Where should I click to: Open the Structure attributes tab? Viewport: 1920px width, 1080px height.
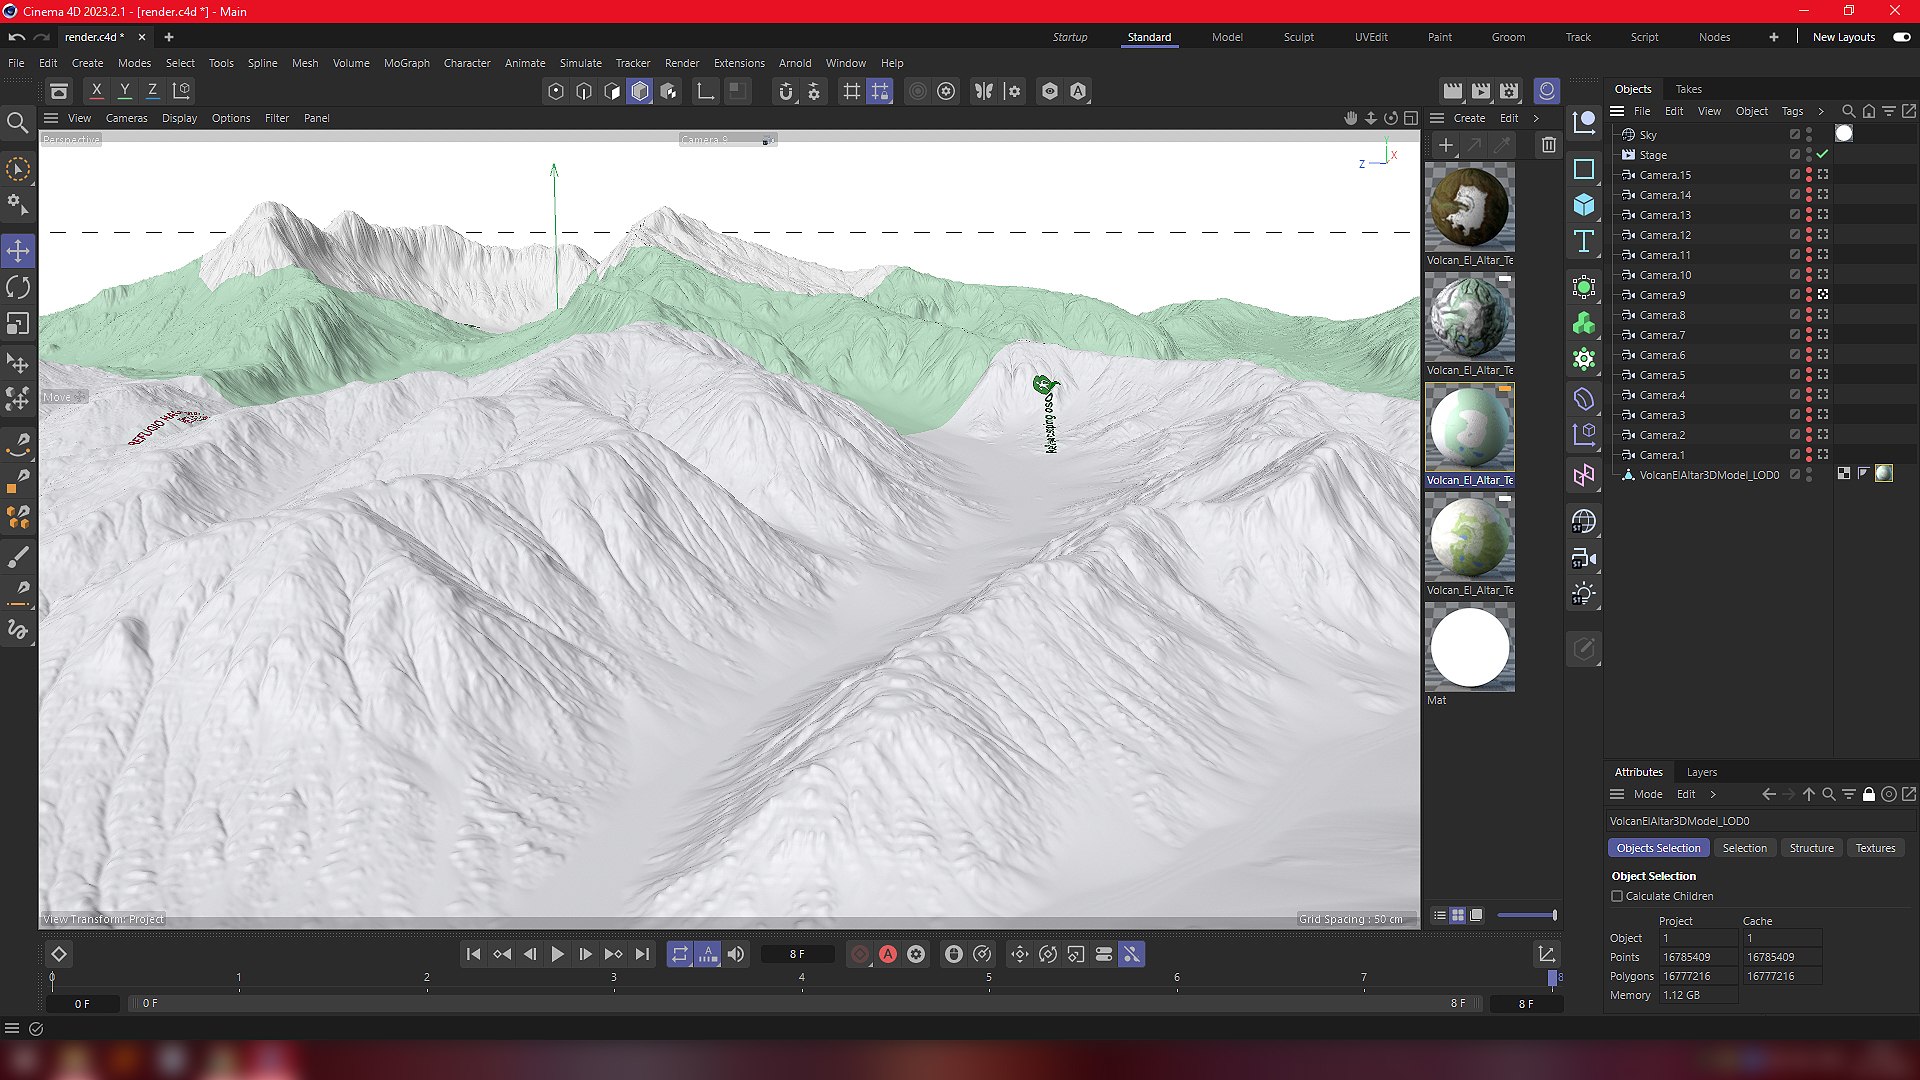[1812, 849]
